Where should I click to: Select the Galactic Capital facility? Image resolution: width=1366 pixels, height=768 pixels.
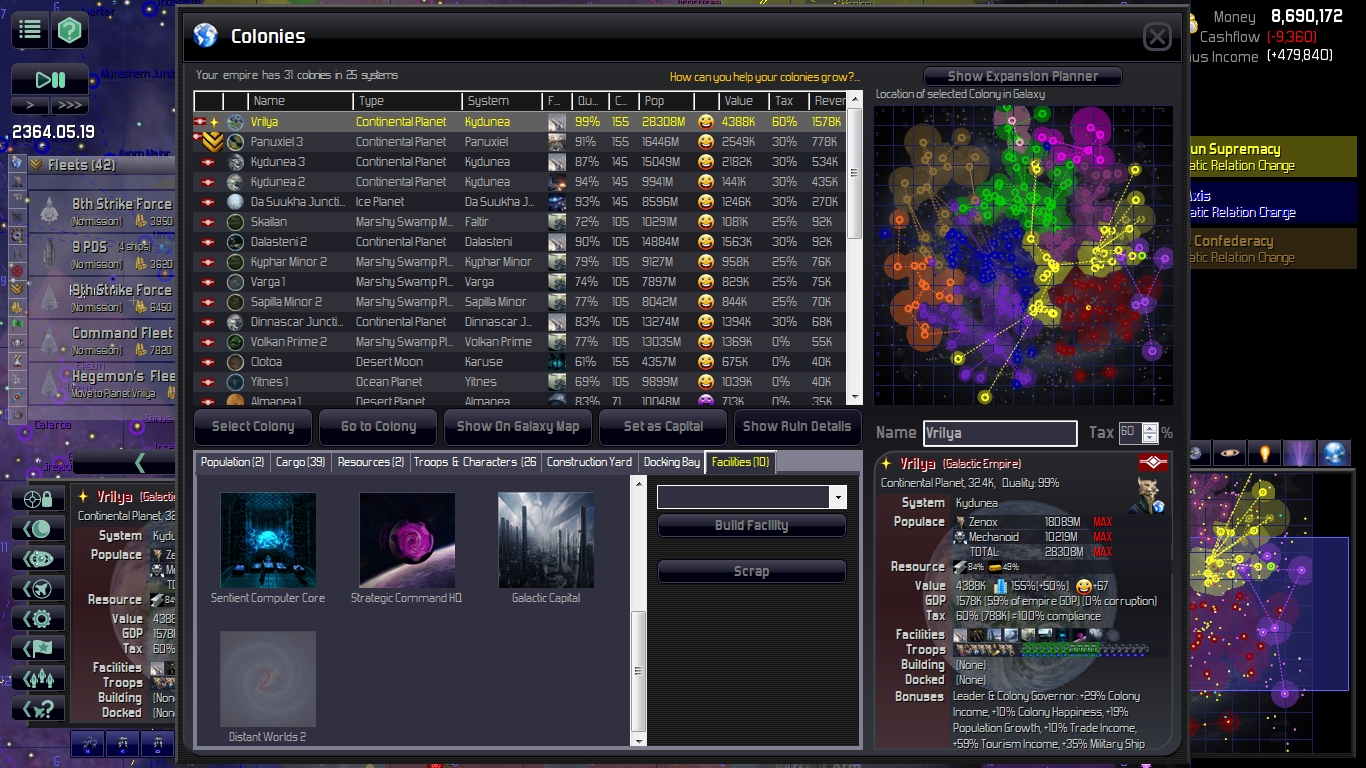click(546, 540)
